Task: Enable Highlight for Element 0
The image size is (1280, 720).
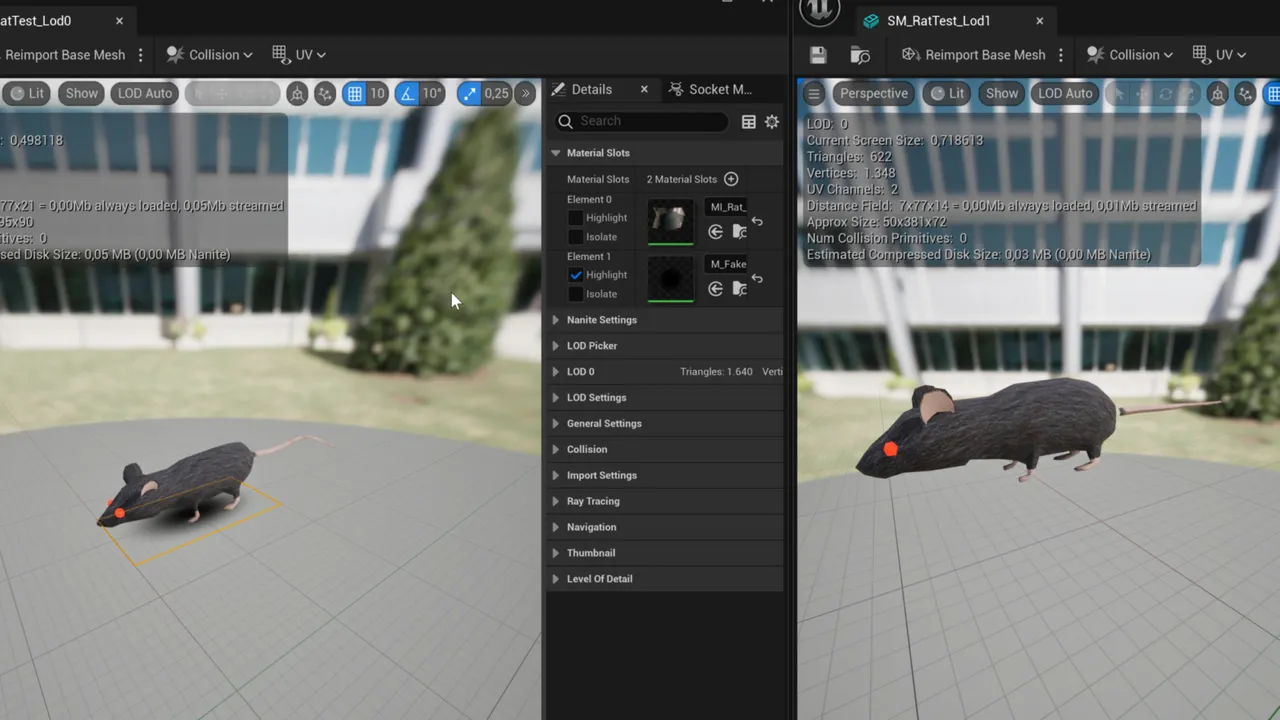Action: [576, 218]
